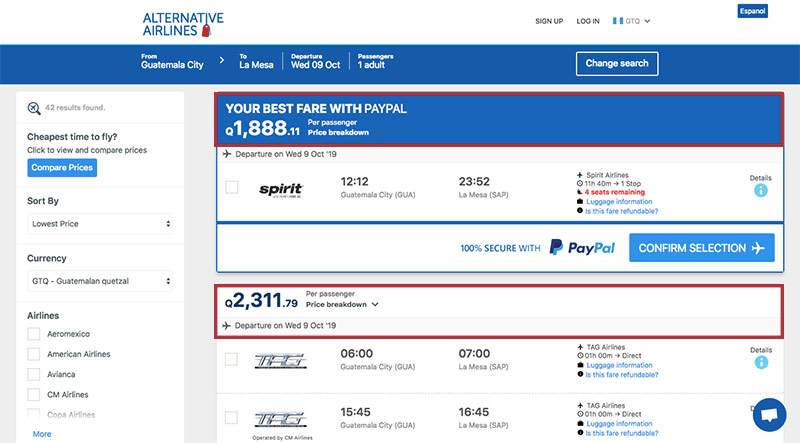
Task: Open Details info icon for TAG 06:00 flight
Action: [761, 362]
